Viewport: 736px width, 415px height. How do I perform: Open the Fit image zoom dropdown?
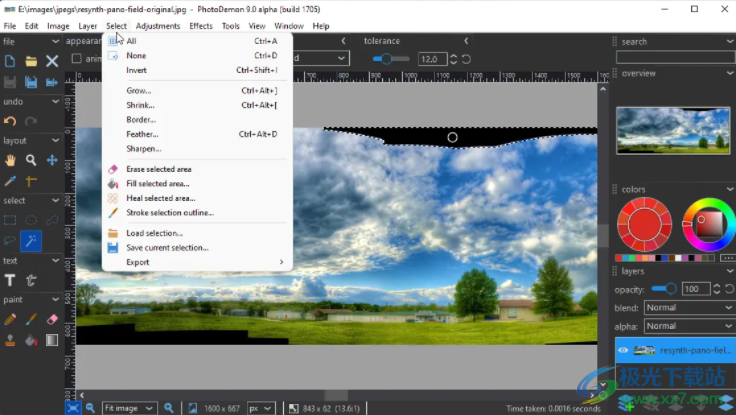point(129,408)
